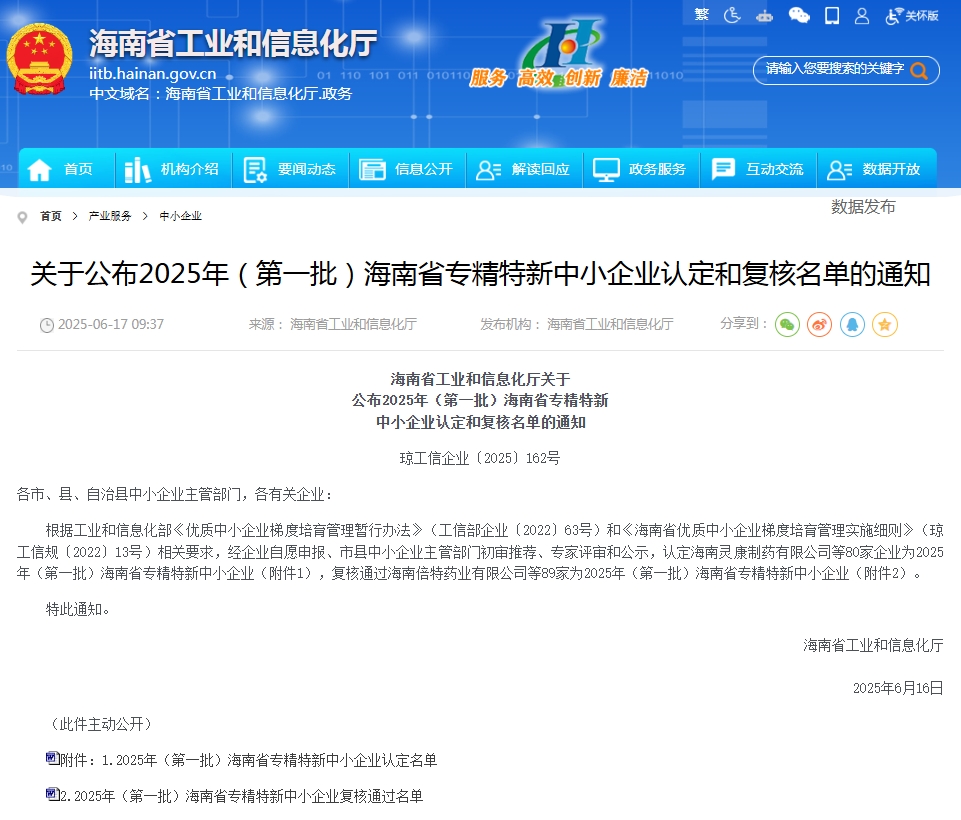Screen dimensions: 961x820
Task: Open 机构介绍 navigation menu
Action: (x=173, y=169)
